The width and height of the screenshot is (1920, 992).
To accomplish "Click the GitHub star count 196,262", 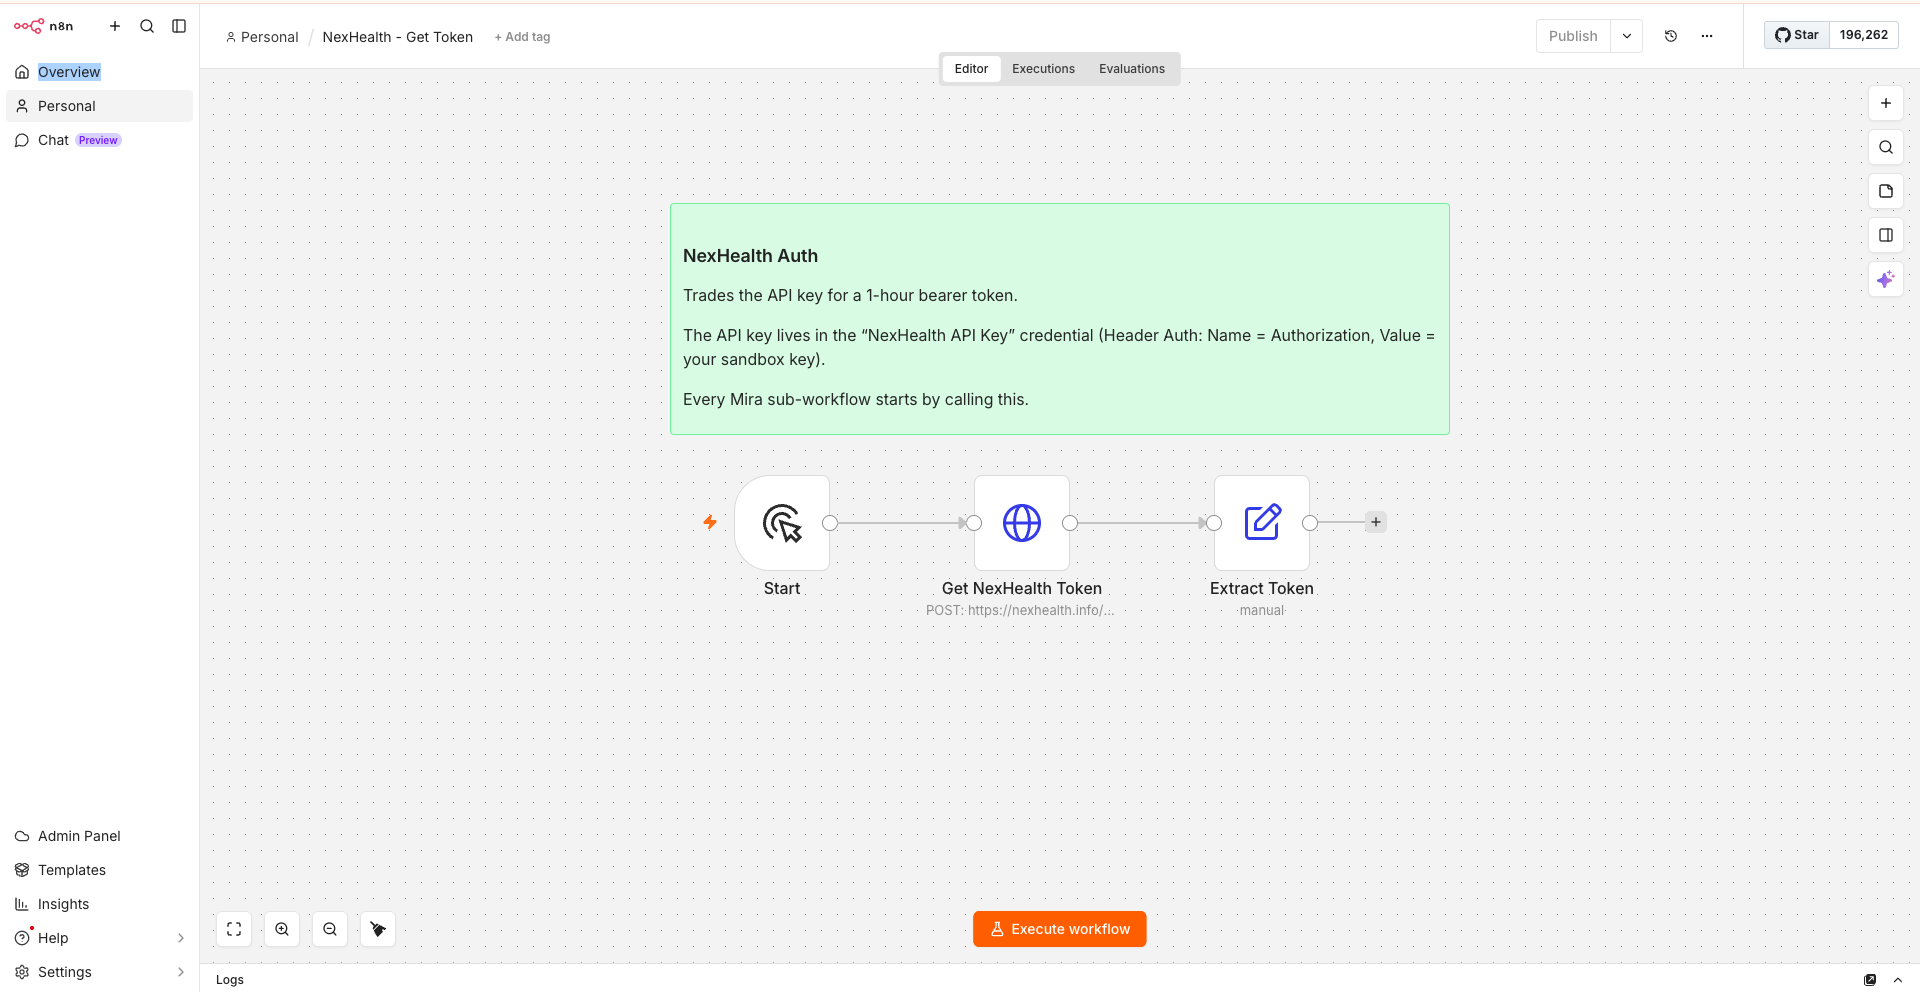I will pos(1864,35).
